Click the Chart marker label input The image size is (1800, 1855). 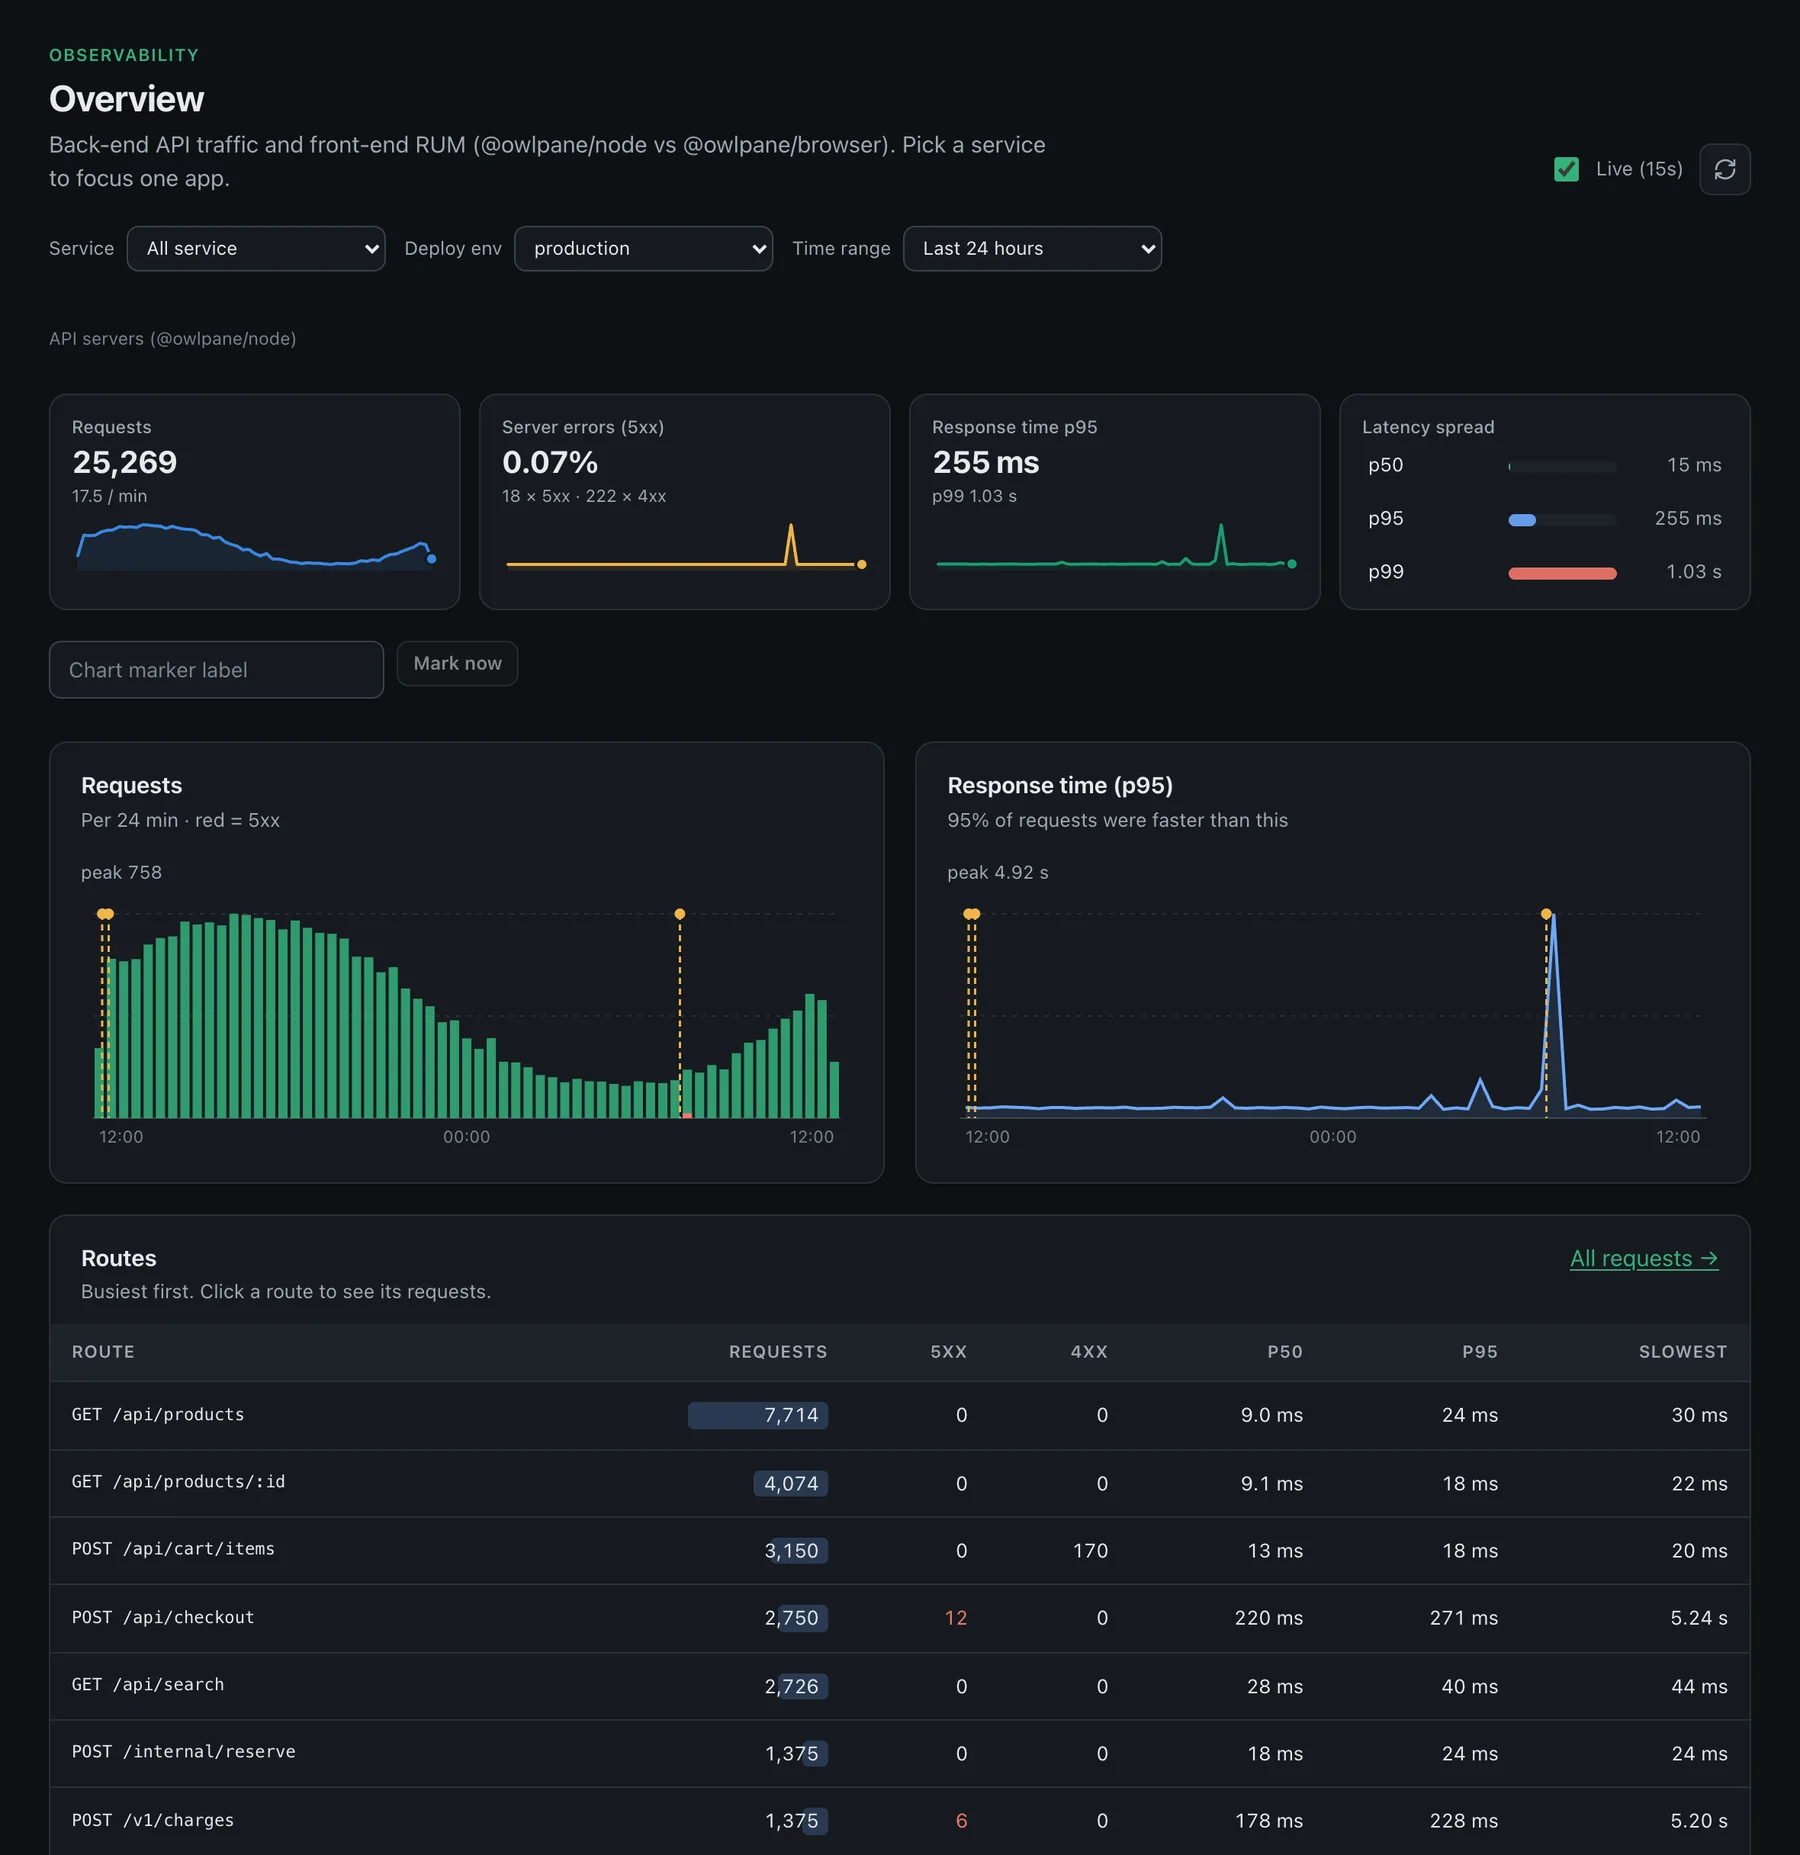coord(216,670)
